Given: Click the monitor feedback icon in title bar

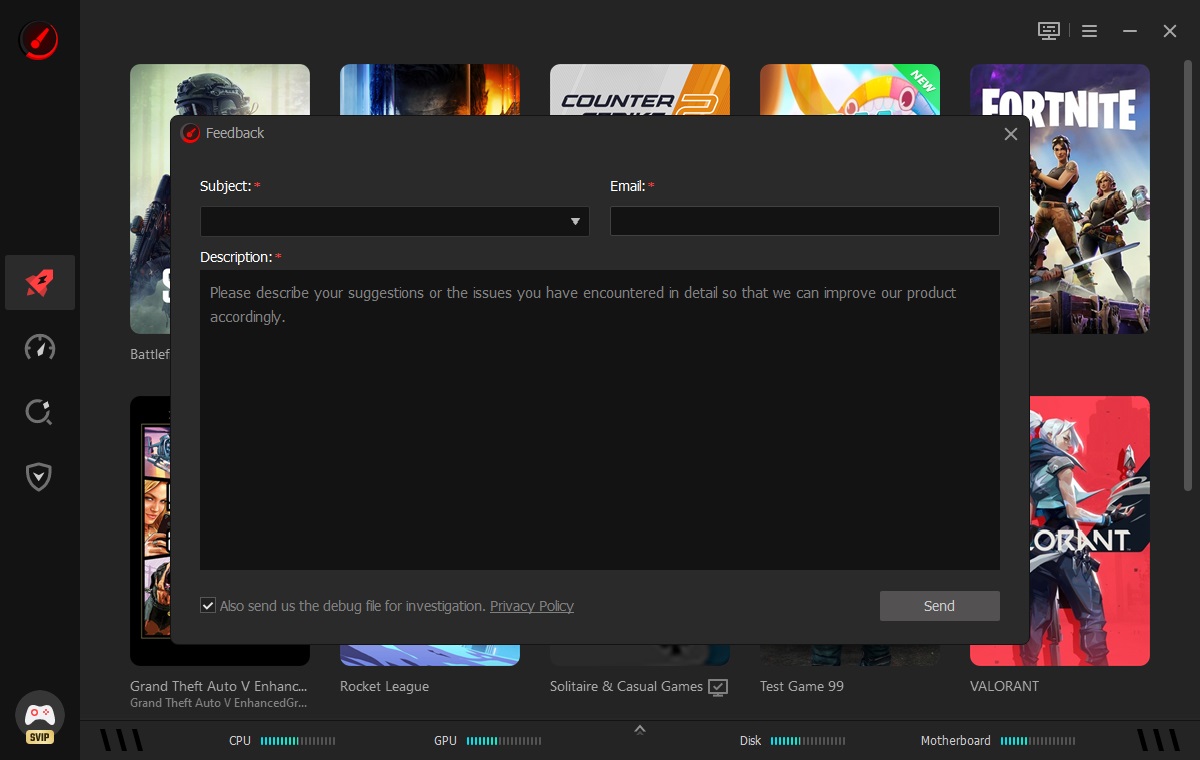Looking at the screenshot, I should (1048, 31).
